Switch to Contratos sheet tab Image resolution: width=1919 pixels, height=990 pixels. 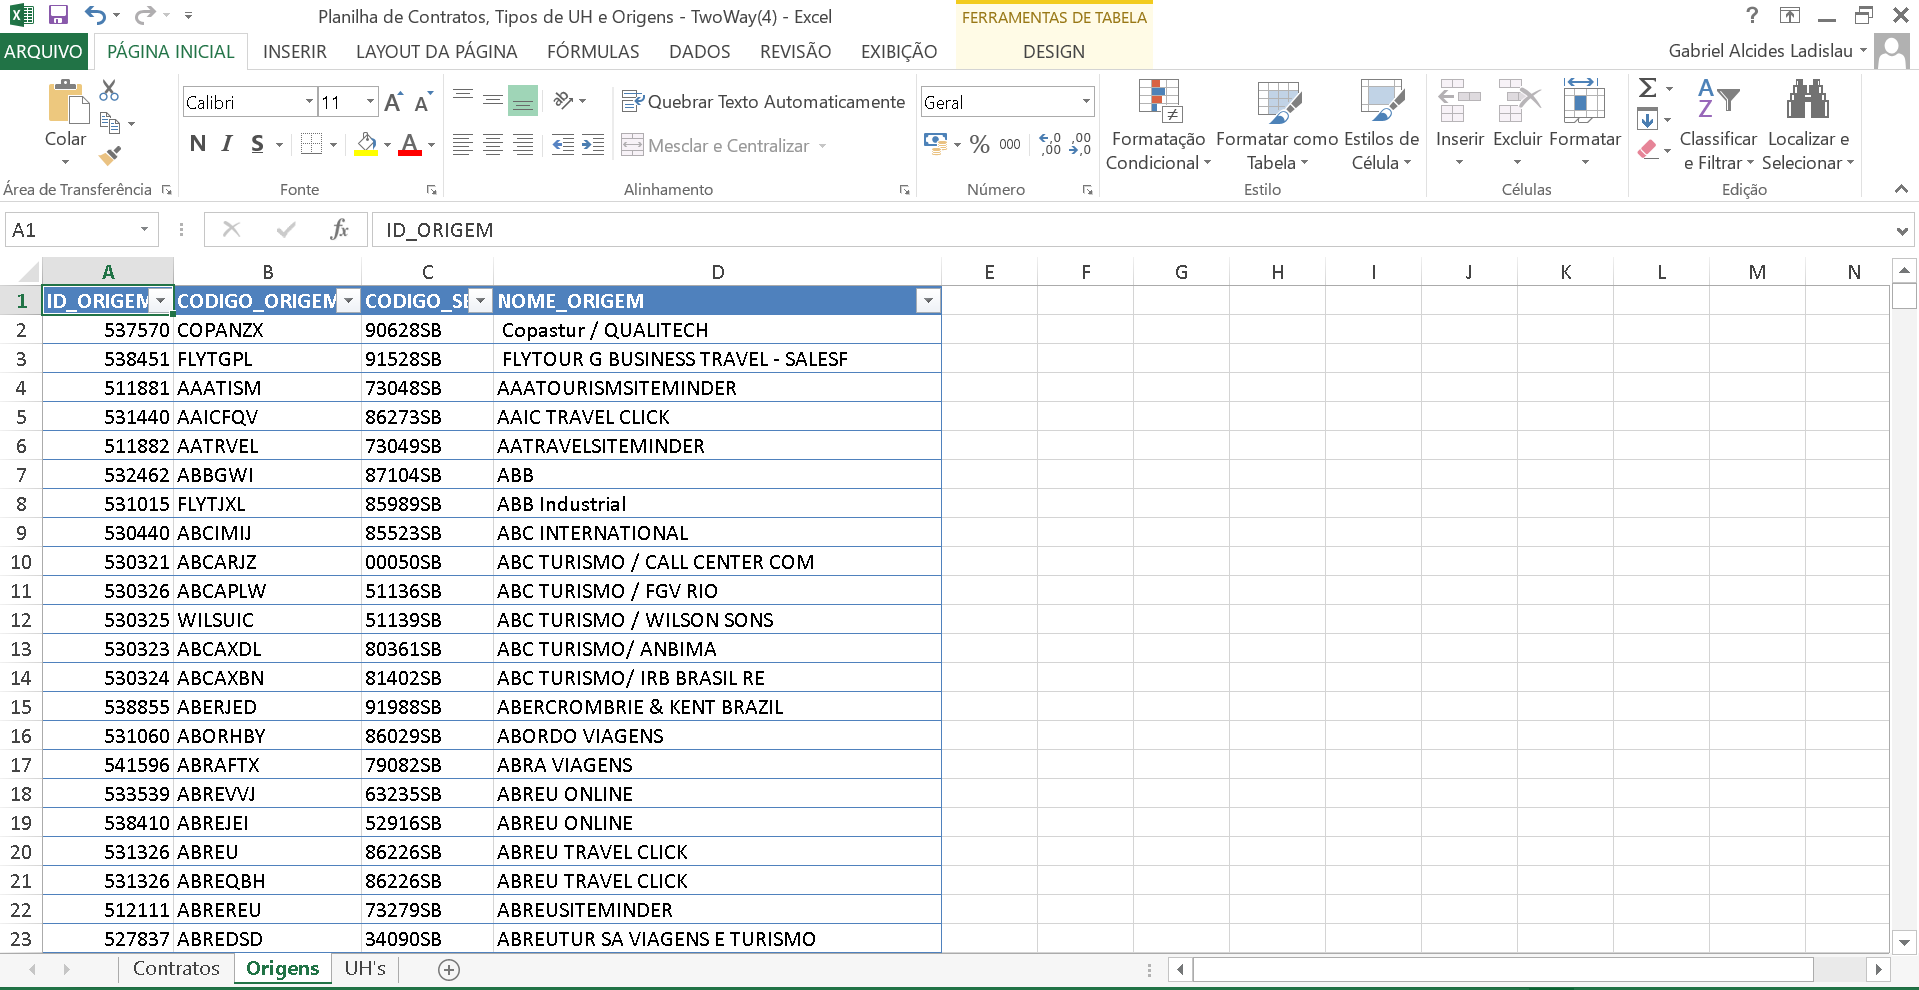pyautogui.click(x=176, y=968)
